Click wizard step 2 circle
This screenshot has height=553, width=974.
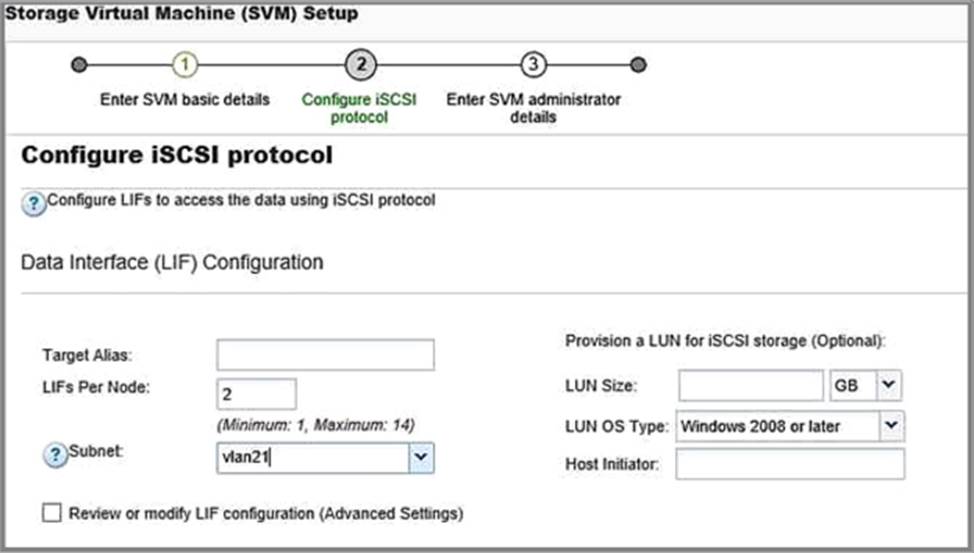click(x=360, y=65)
